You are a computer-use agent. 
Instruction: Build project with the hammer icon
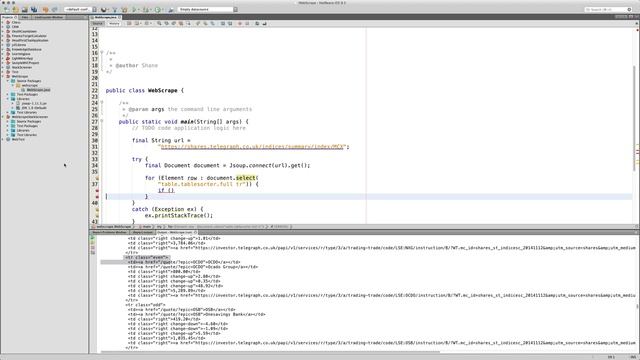115,9
